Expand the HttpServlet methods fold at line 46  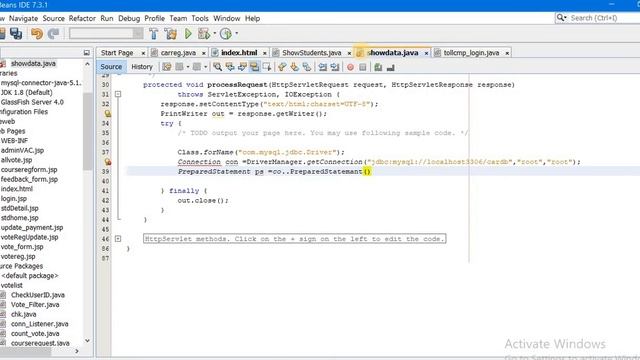click(x=118, y=239)
